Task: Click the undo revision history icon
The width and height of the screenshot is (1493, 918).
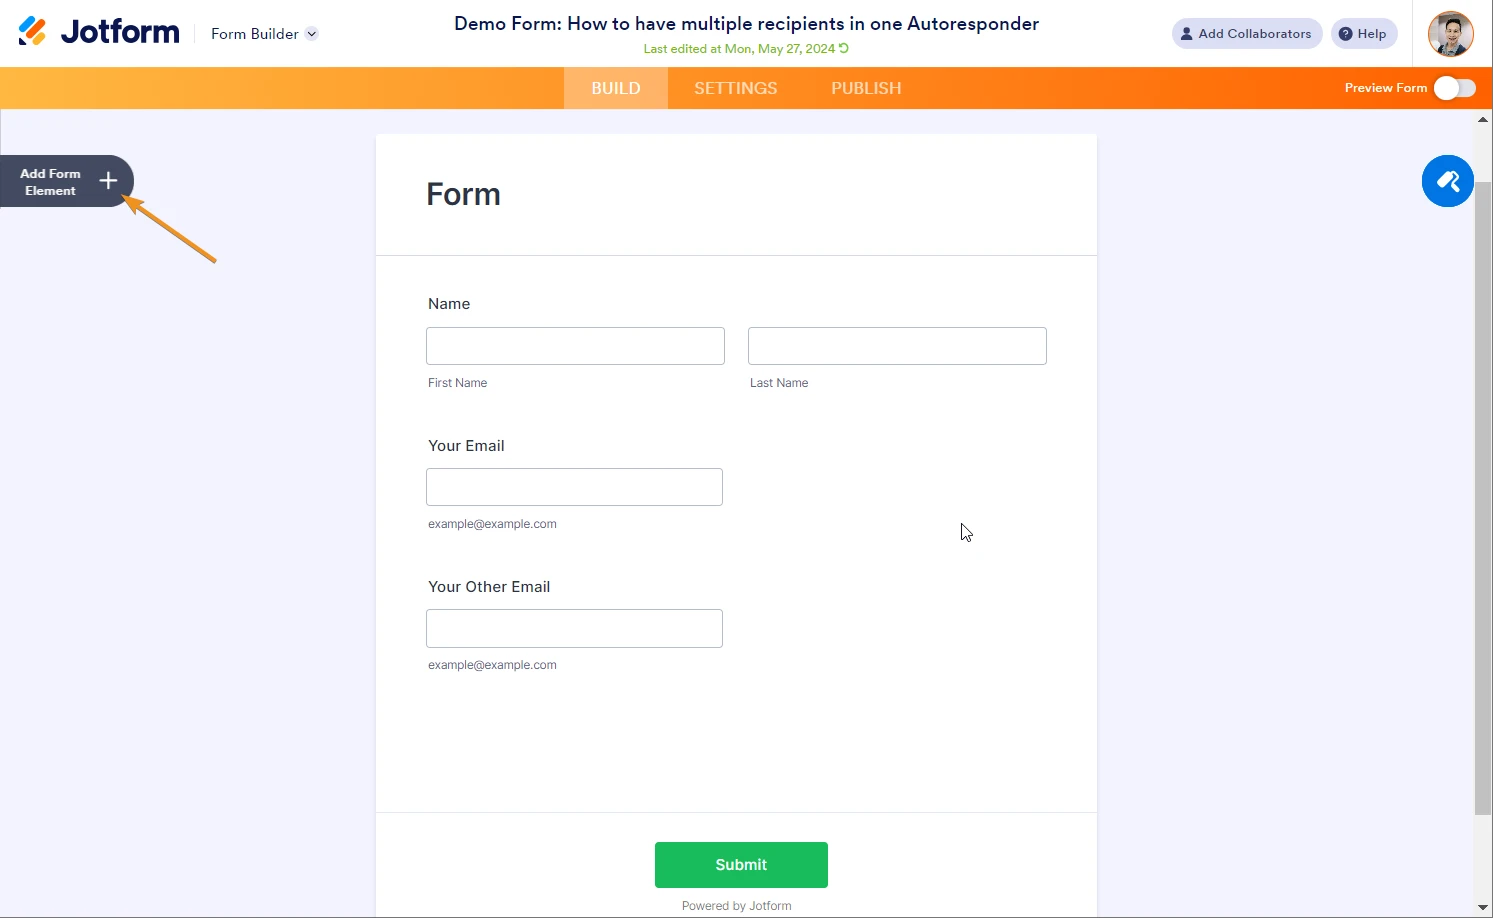Action: pos(843,48)
